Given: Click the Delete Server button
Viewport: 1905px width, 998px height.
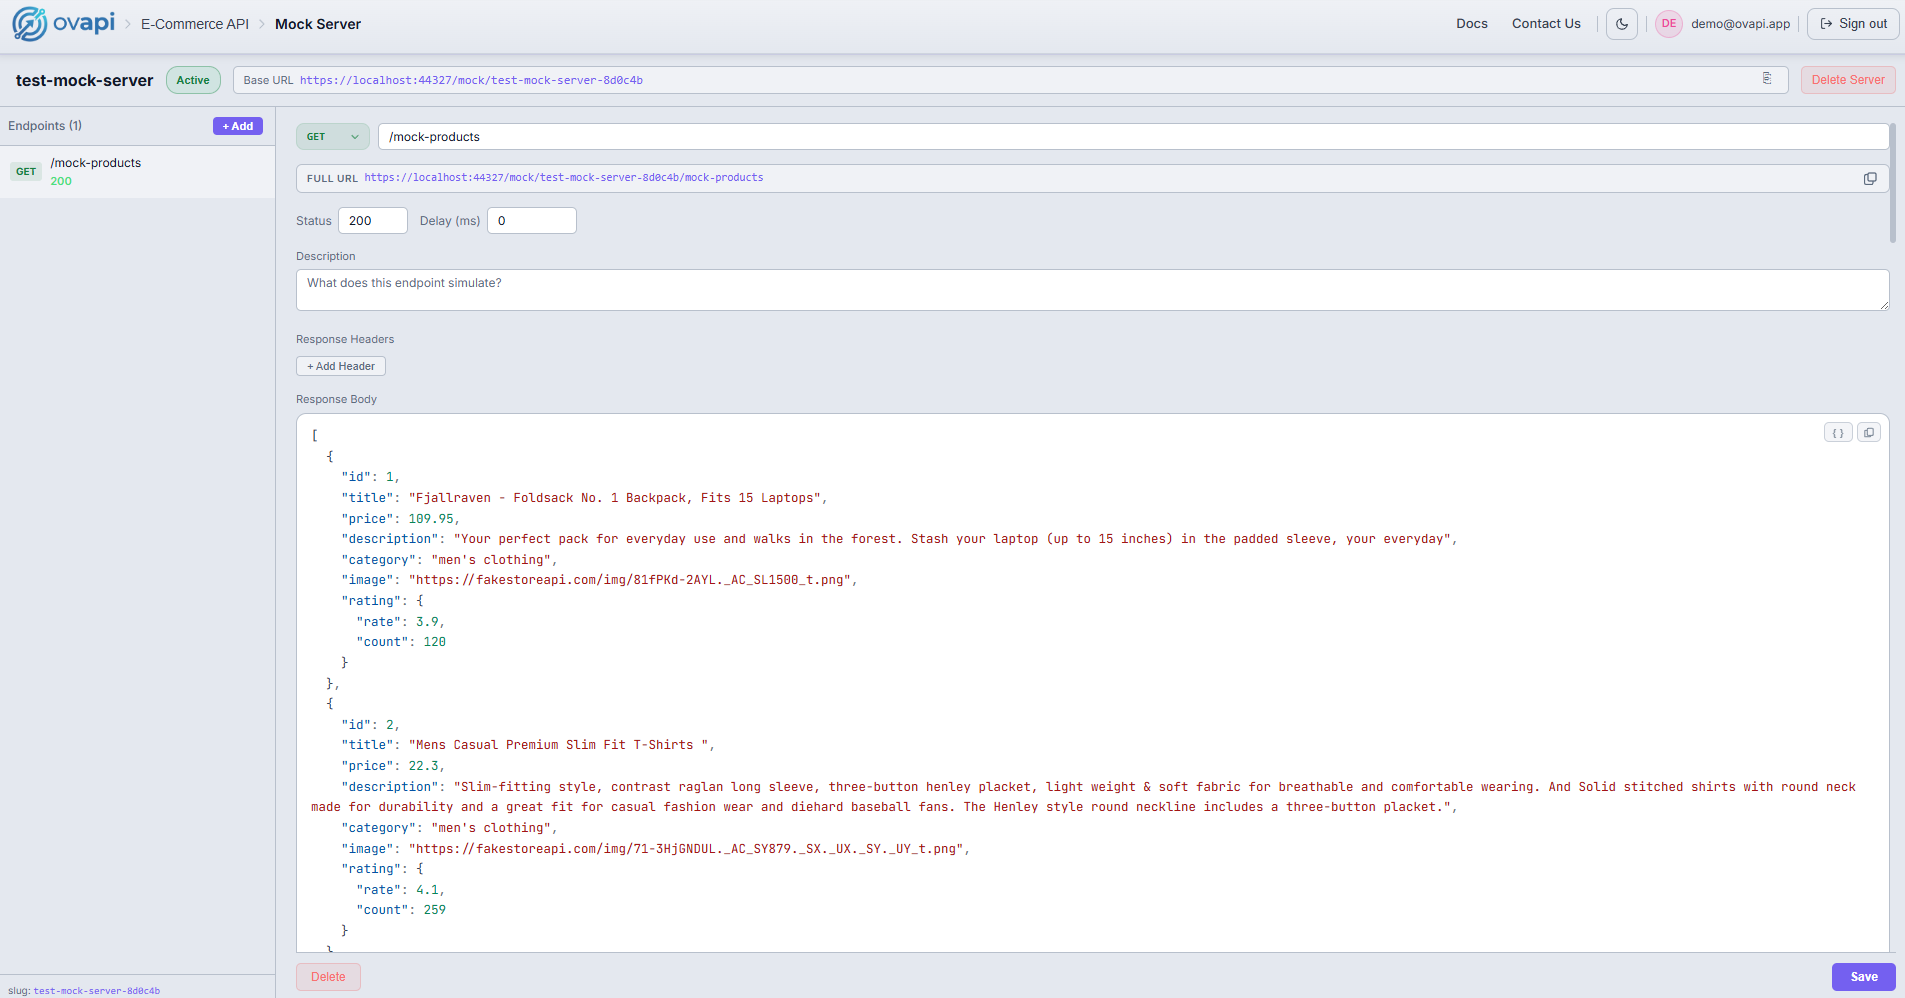Looking at the screenshot, I should pos(1846,79).
